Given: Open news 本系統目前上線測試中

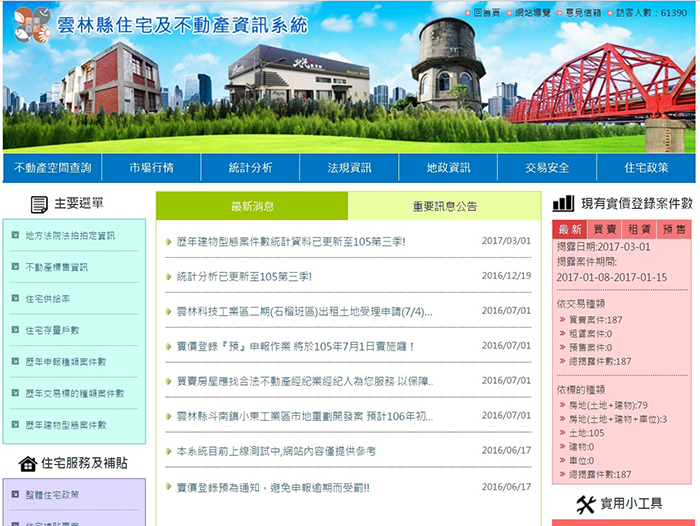Looking at the screenshot, I should pos(276,451).
